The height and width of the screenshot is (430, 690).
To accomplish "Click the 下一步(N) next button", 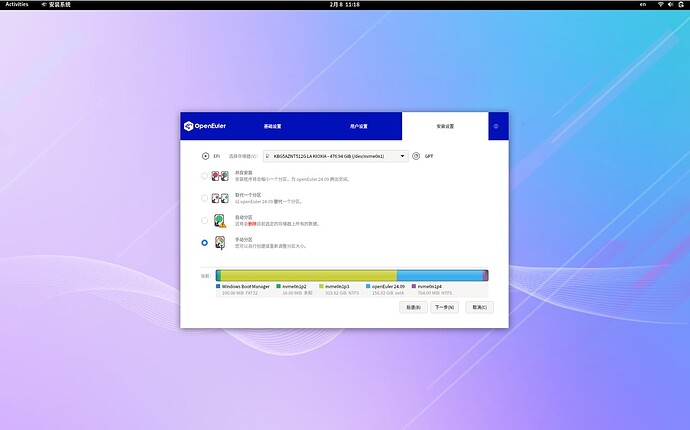I will pos(445,307).
